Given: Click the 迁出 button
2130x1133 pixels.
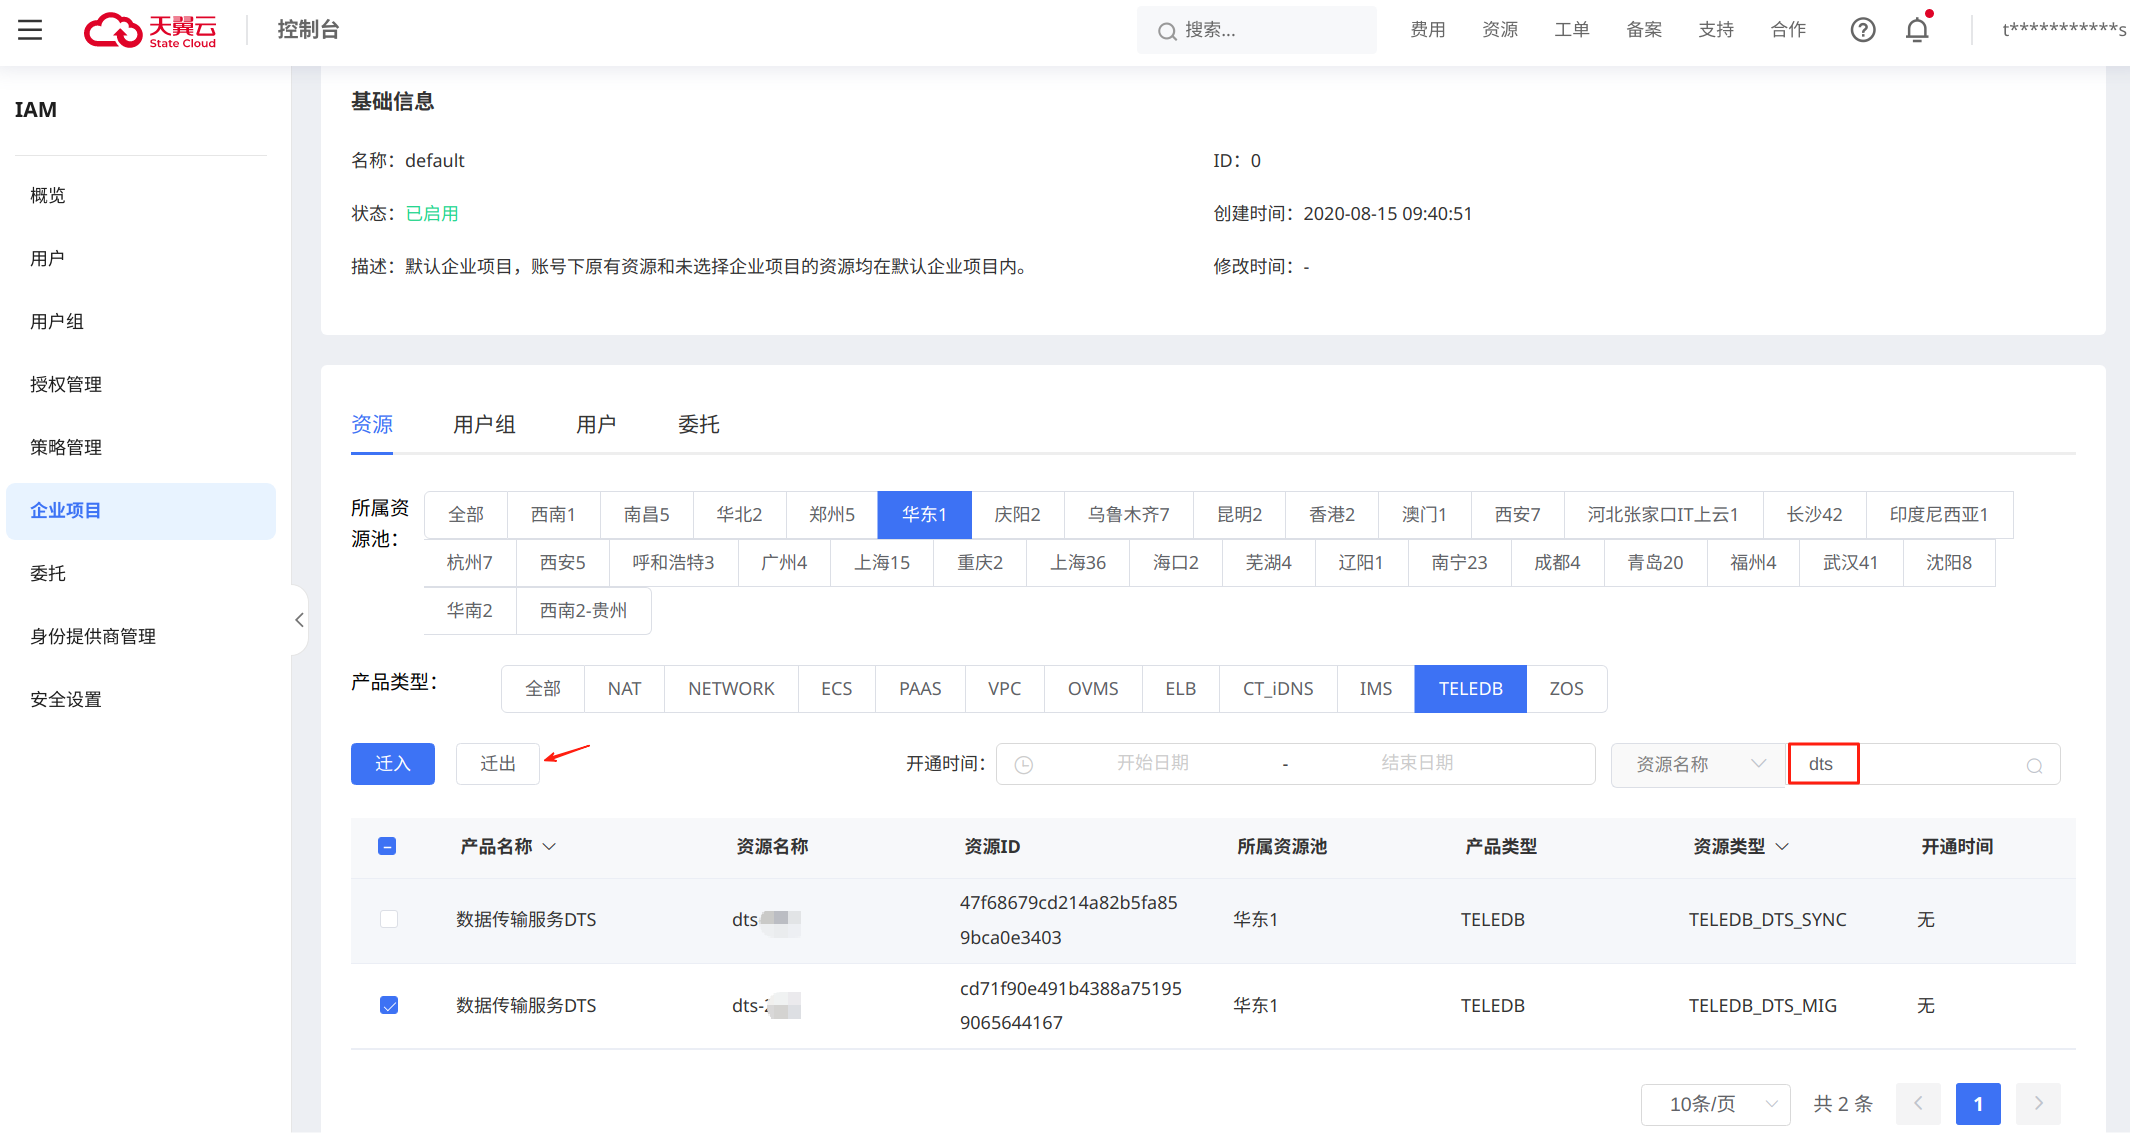Looking at the screenshot, I should (x=498, y=764).
